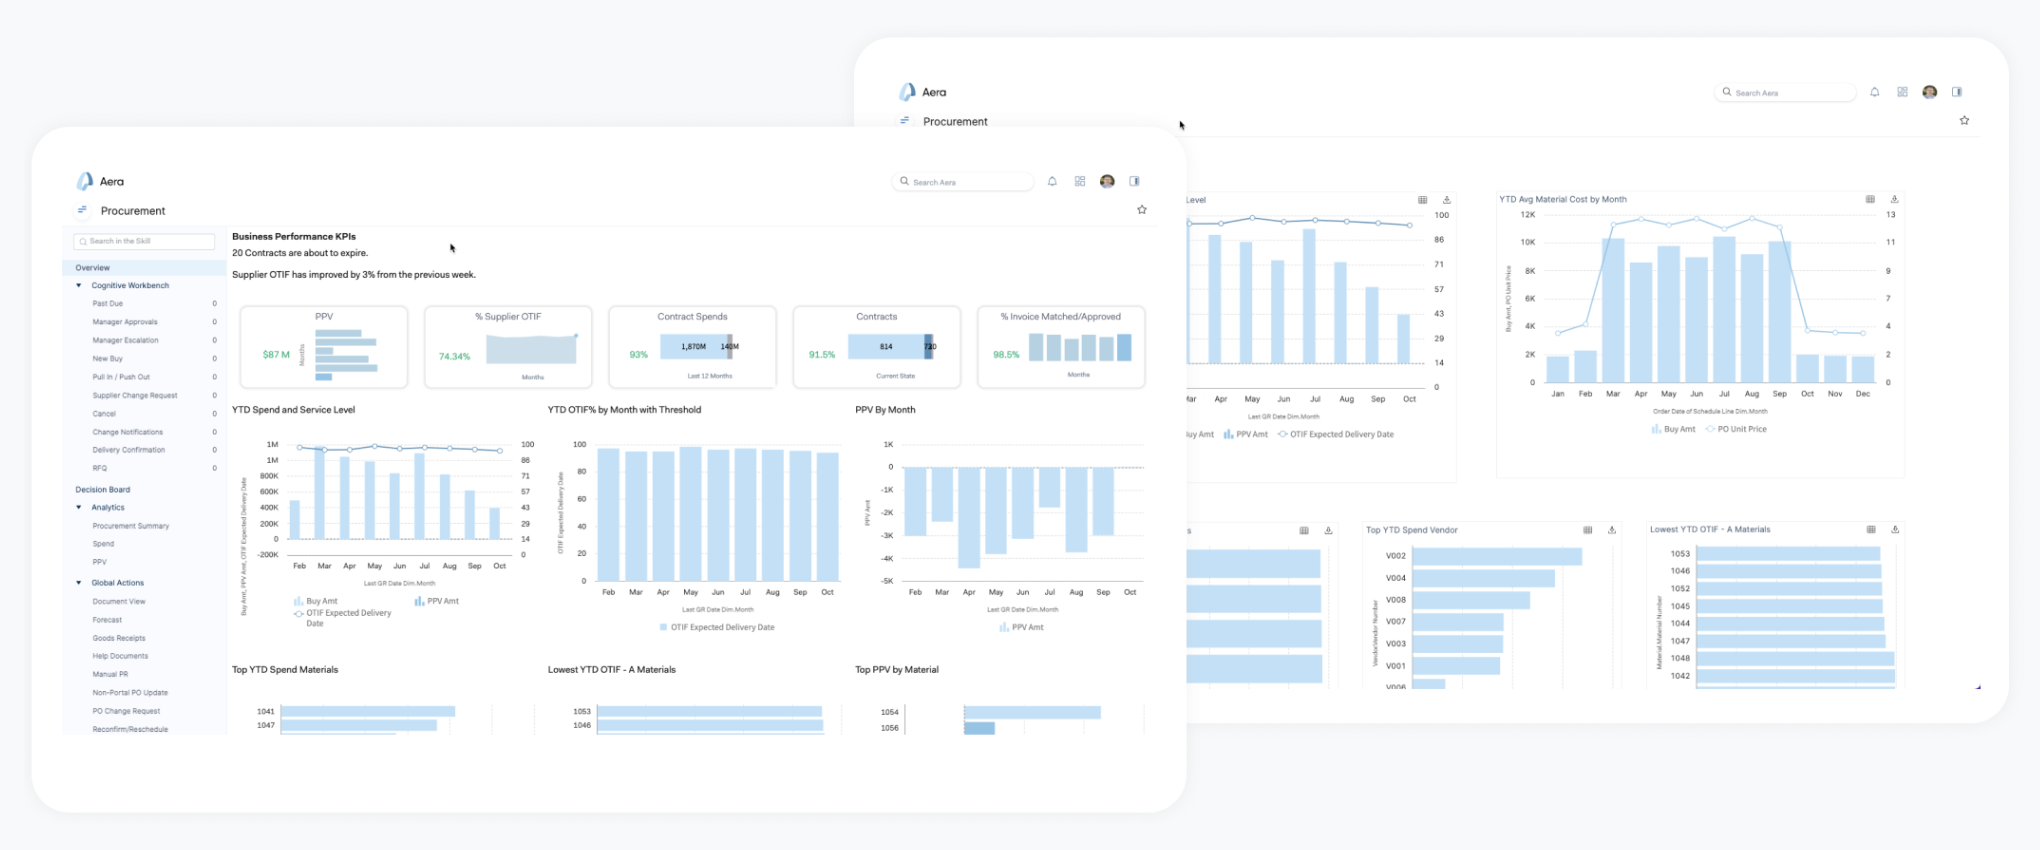Show table view for Top YTD Spend Vendor

point(1588,530)
